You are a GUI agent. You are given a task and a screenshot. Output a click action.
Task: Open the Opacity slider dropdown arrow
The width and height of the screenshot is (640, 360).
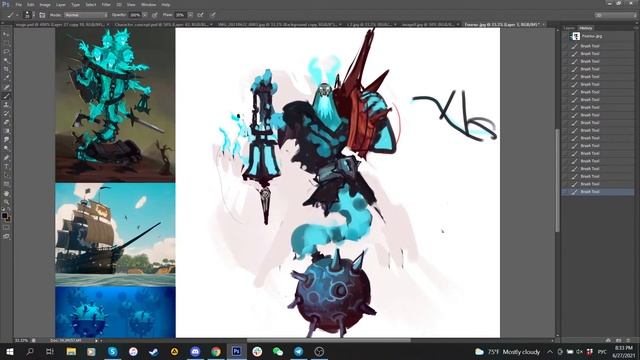[x=145, y=15]
